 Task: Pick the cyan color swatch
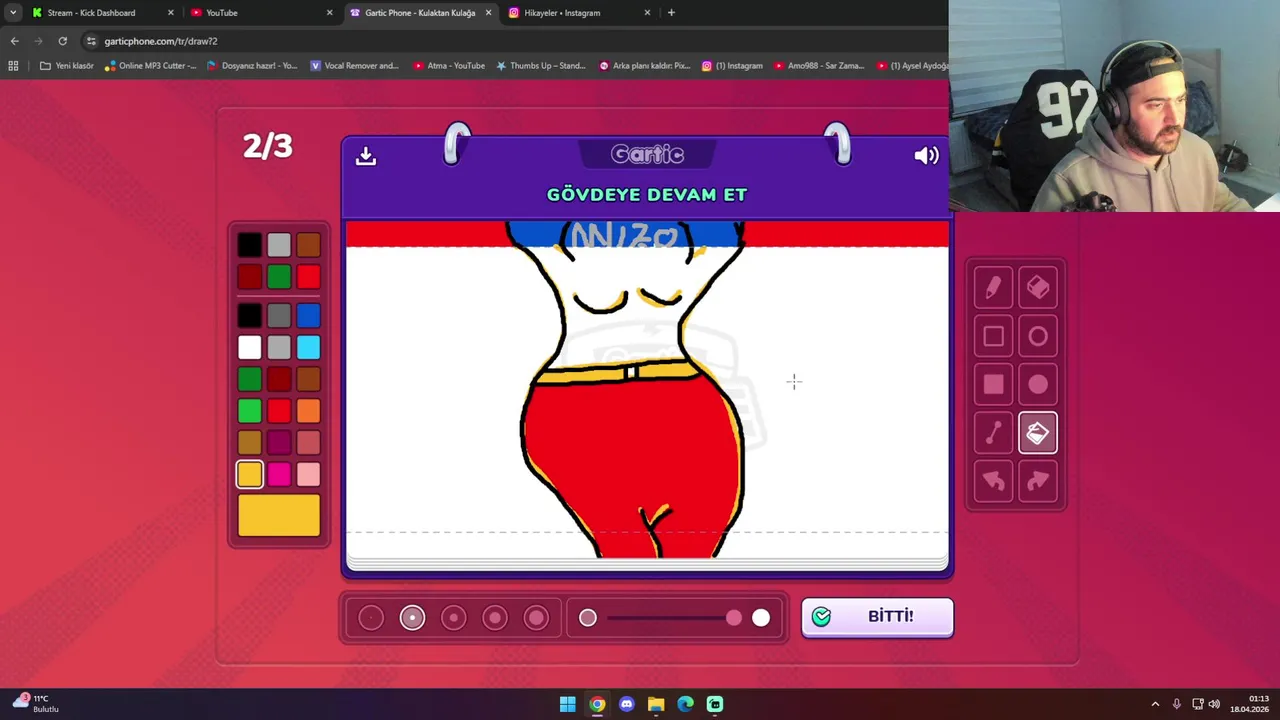(x=308, y=348)
